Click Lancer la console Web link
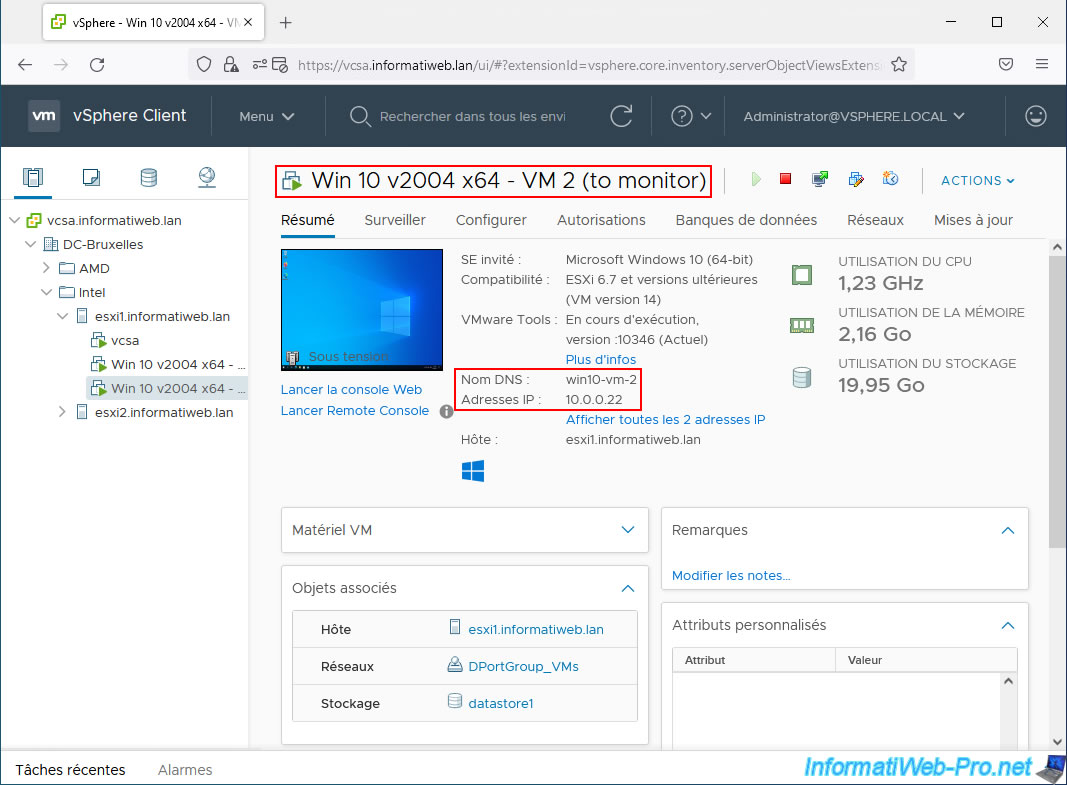This screenshot has height=785, width=1067. click(351, 390)
